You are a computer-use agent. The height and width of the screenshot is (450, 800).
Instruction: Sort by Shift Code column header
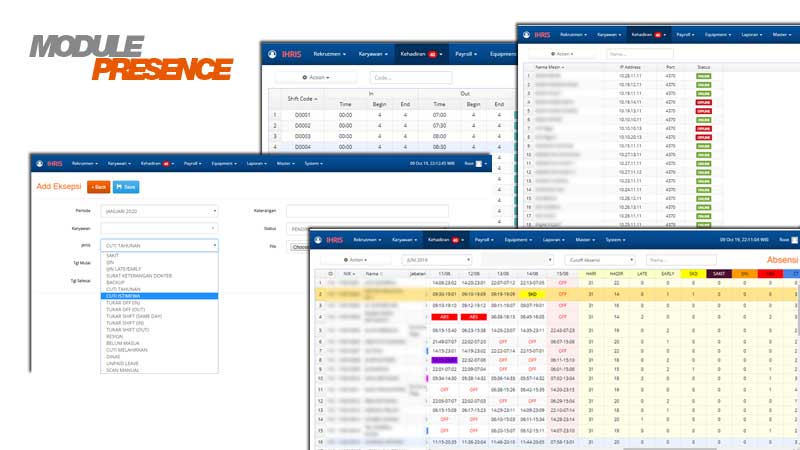click(302, 99)
